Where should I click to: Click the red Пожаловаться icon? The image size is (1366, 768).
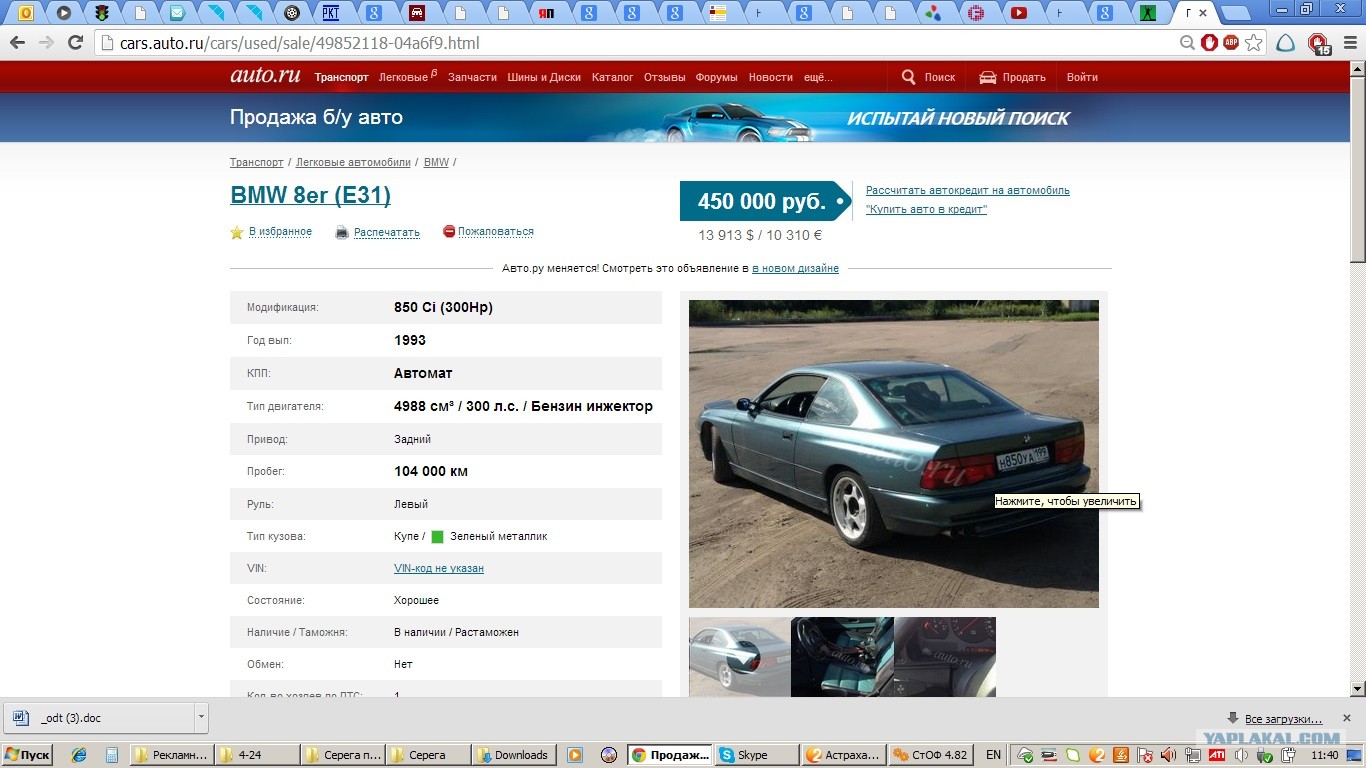click(449, 231)
